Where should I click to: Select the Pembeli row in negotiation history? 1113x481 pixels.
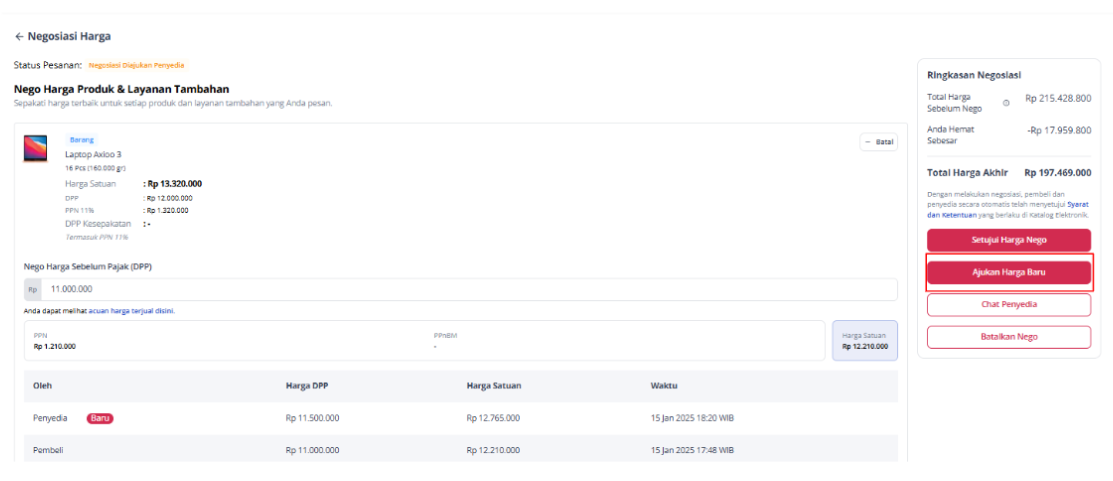click(460, 451)
